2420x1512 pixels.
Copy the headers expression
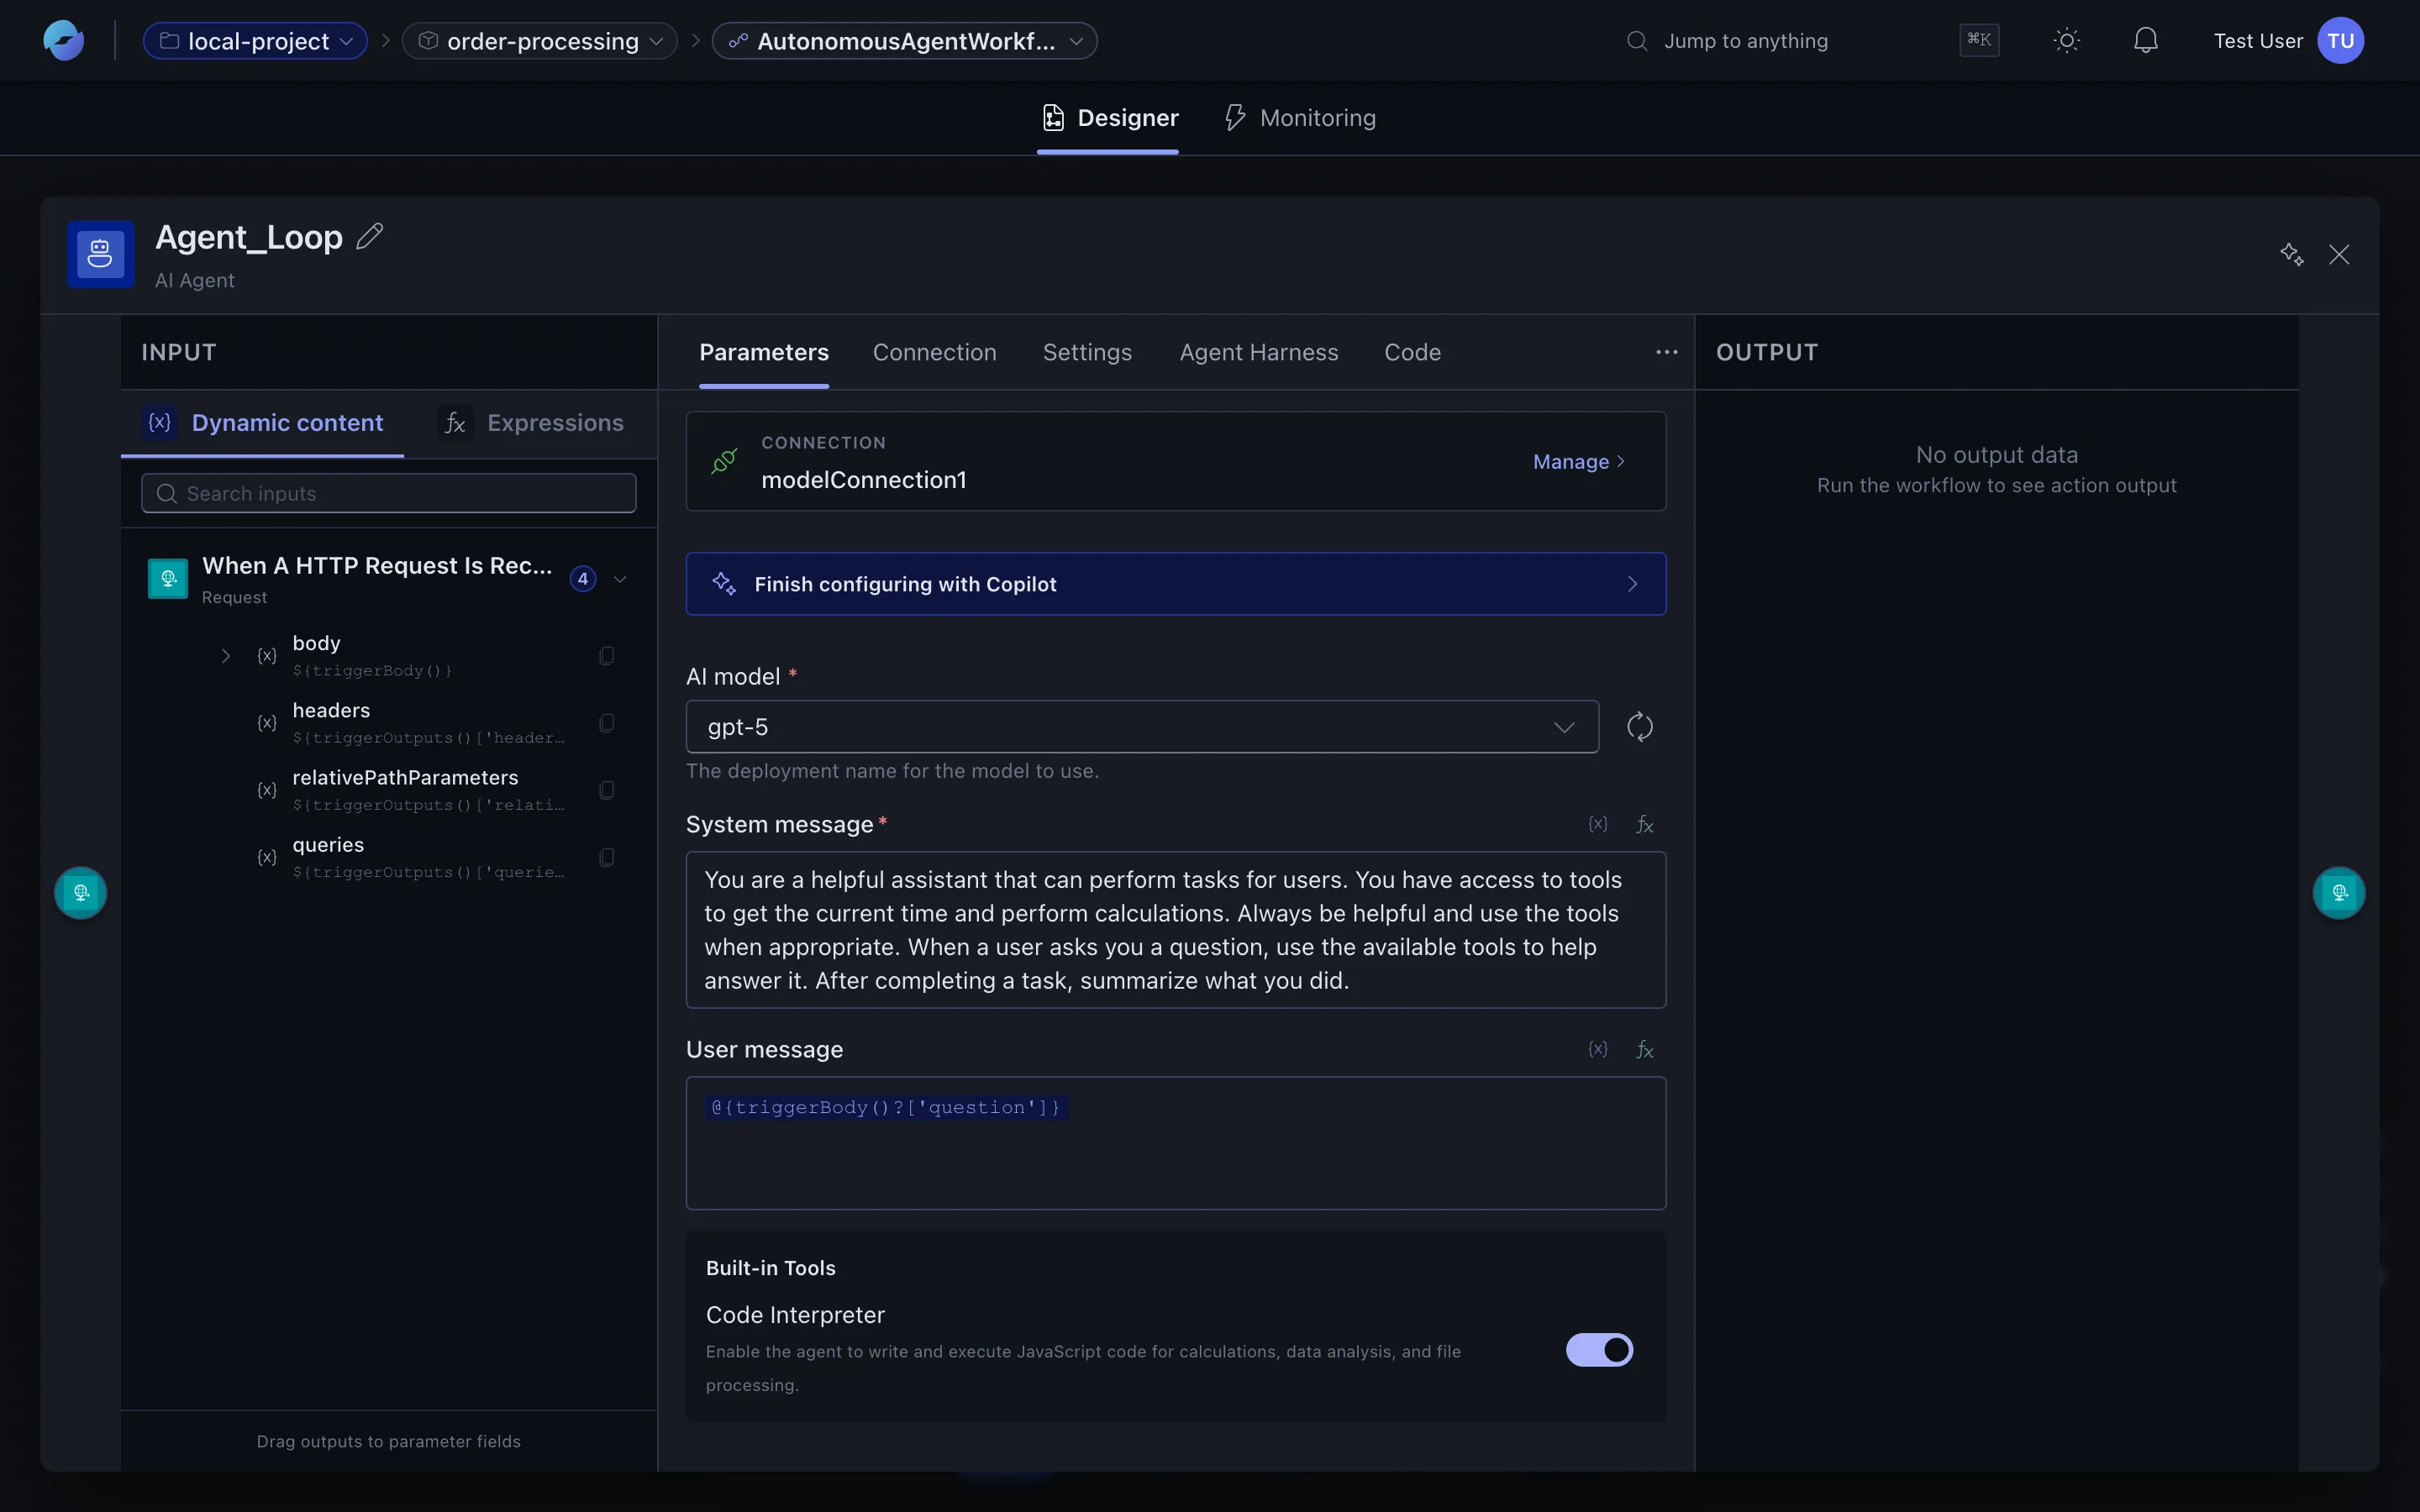point(606,723)
